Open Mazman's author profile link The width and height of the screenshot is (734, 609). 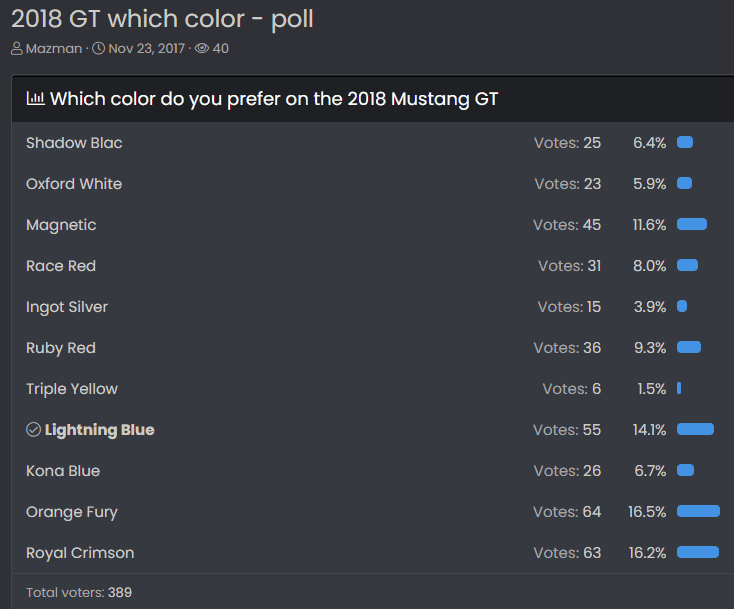click(x=54, y=49)
